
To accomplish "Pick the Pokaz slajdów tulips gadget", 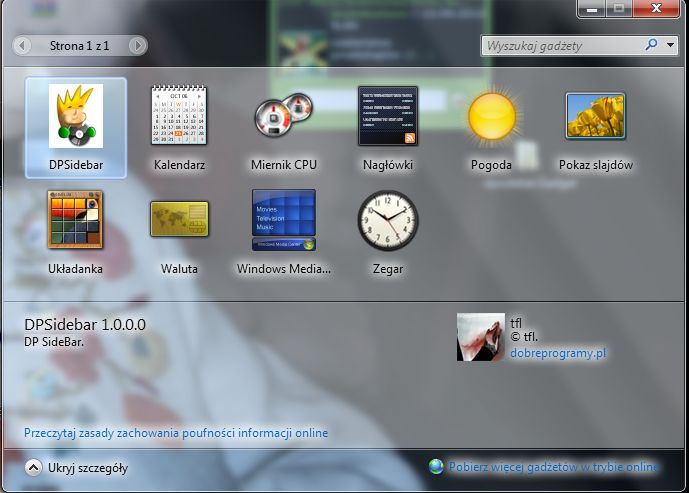I will (595, 116).
